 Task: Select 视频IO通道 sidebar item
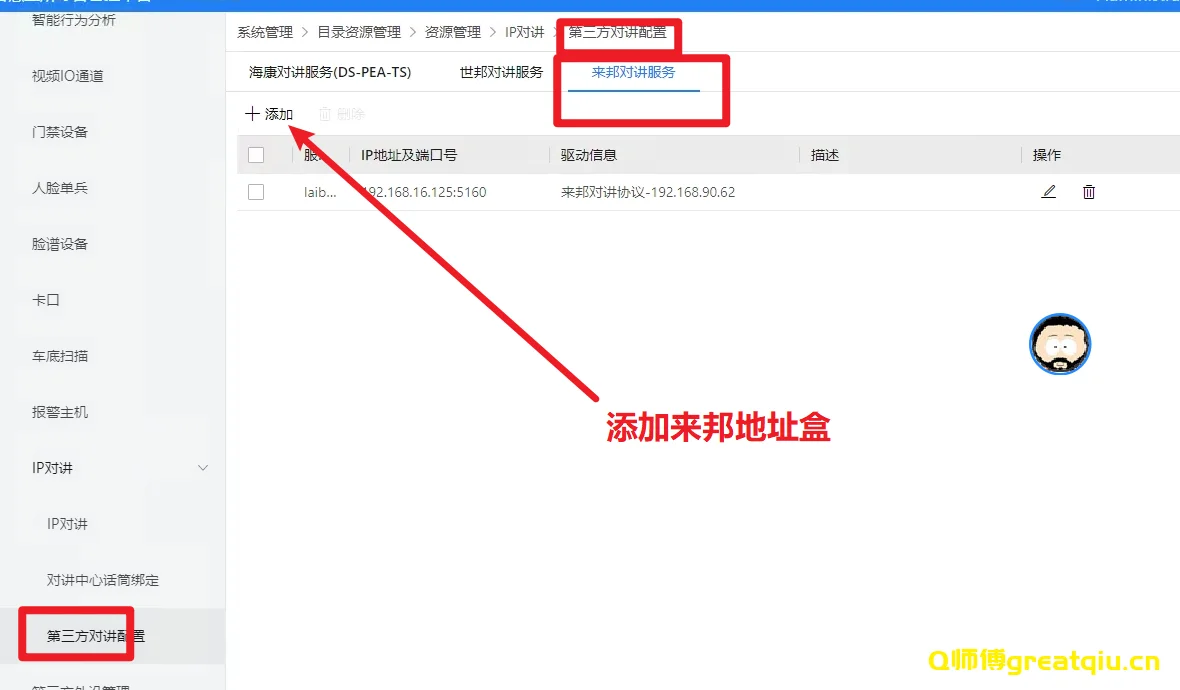coord(68,76)
